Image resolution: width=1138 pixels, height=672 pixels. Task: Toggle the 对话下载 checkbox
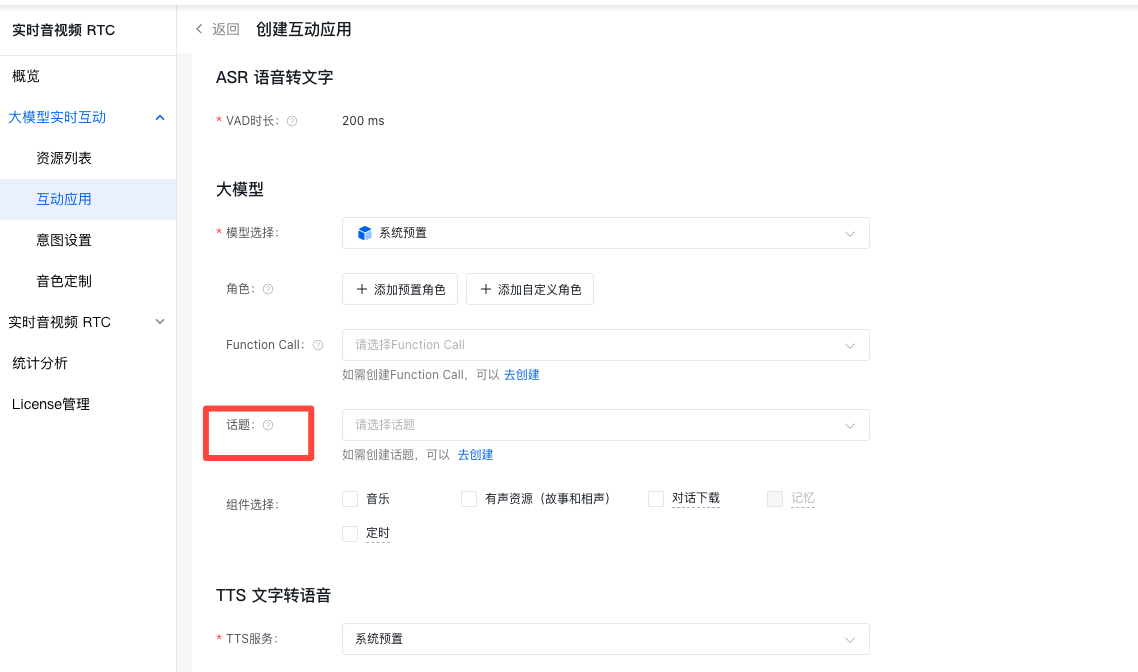click(656, 498)
